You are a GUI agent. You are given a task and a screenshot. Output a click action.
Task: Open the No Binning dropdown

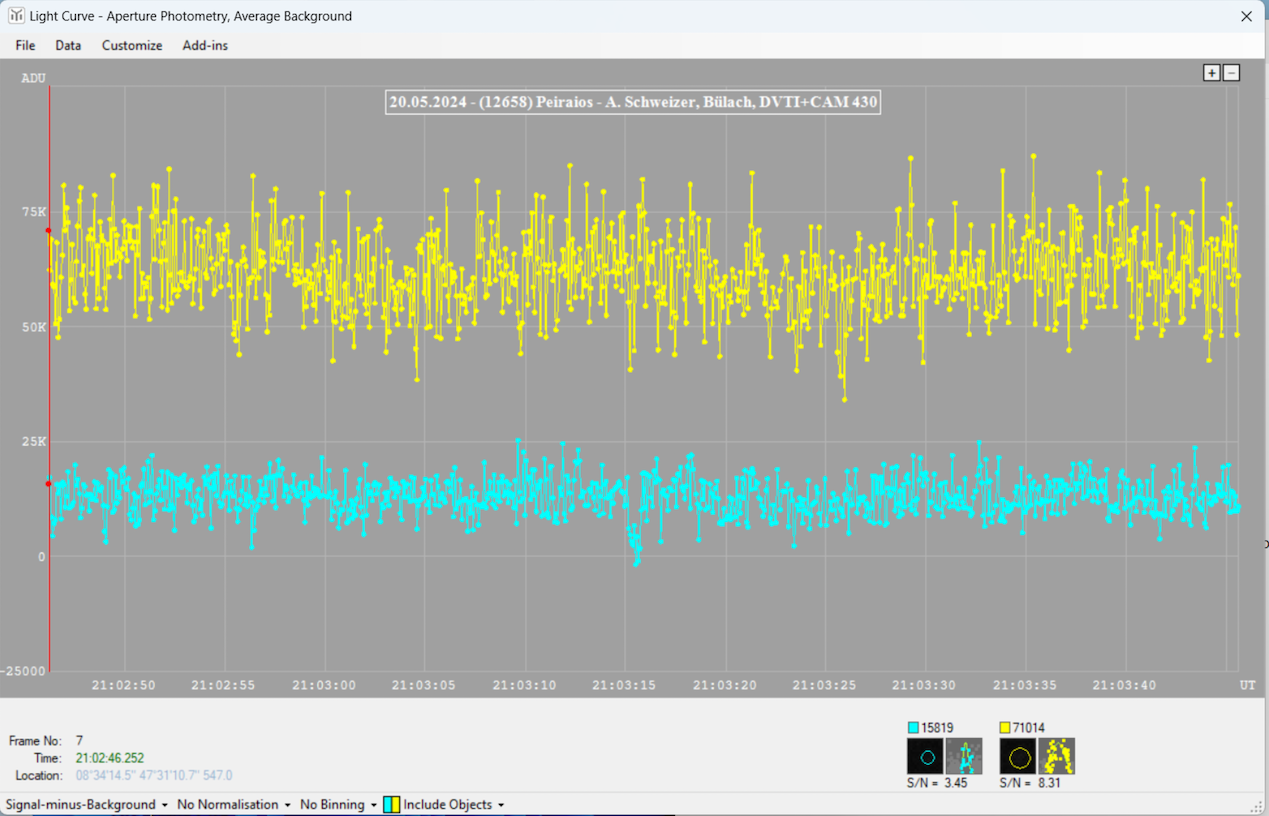[338, 804]
